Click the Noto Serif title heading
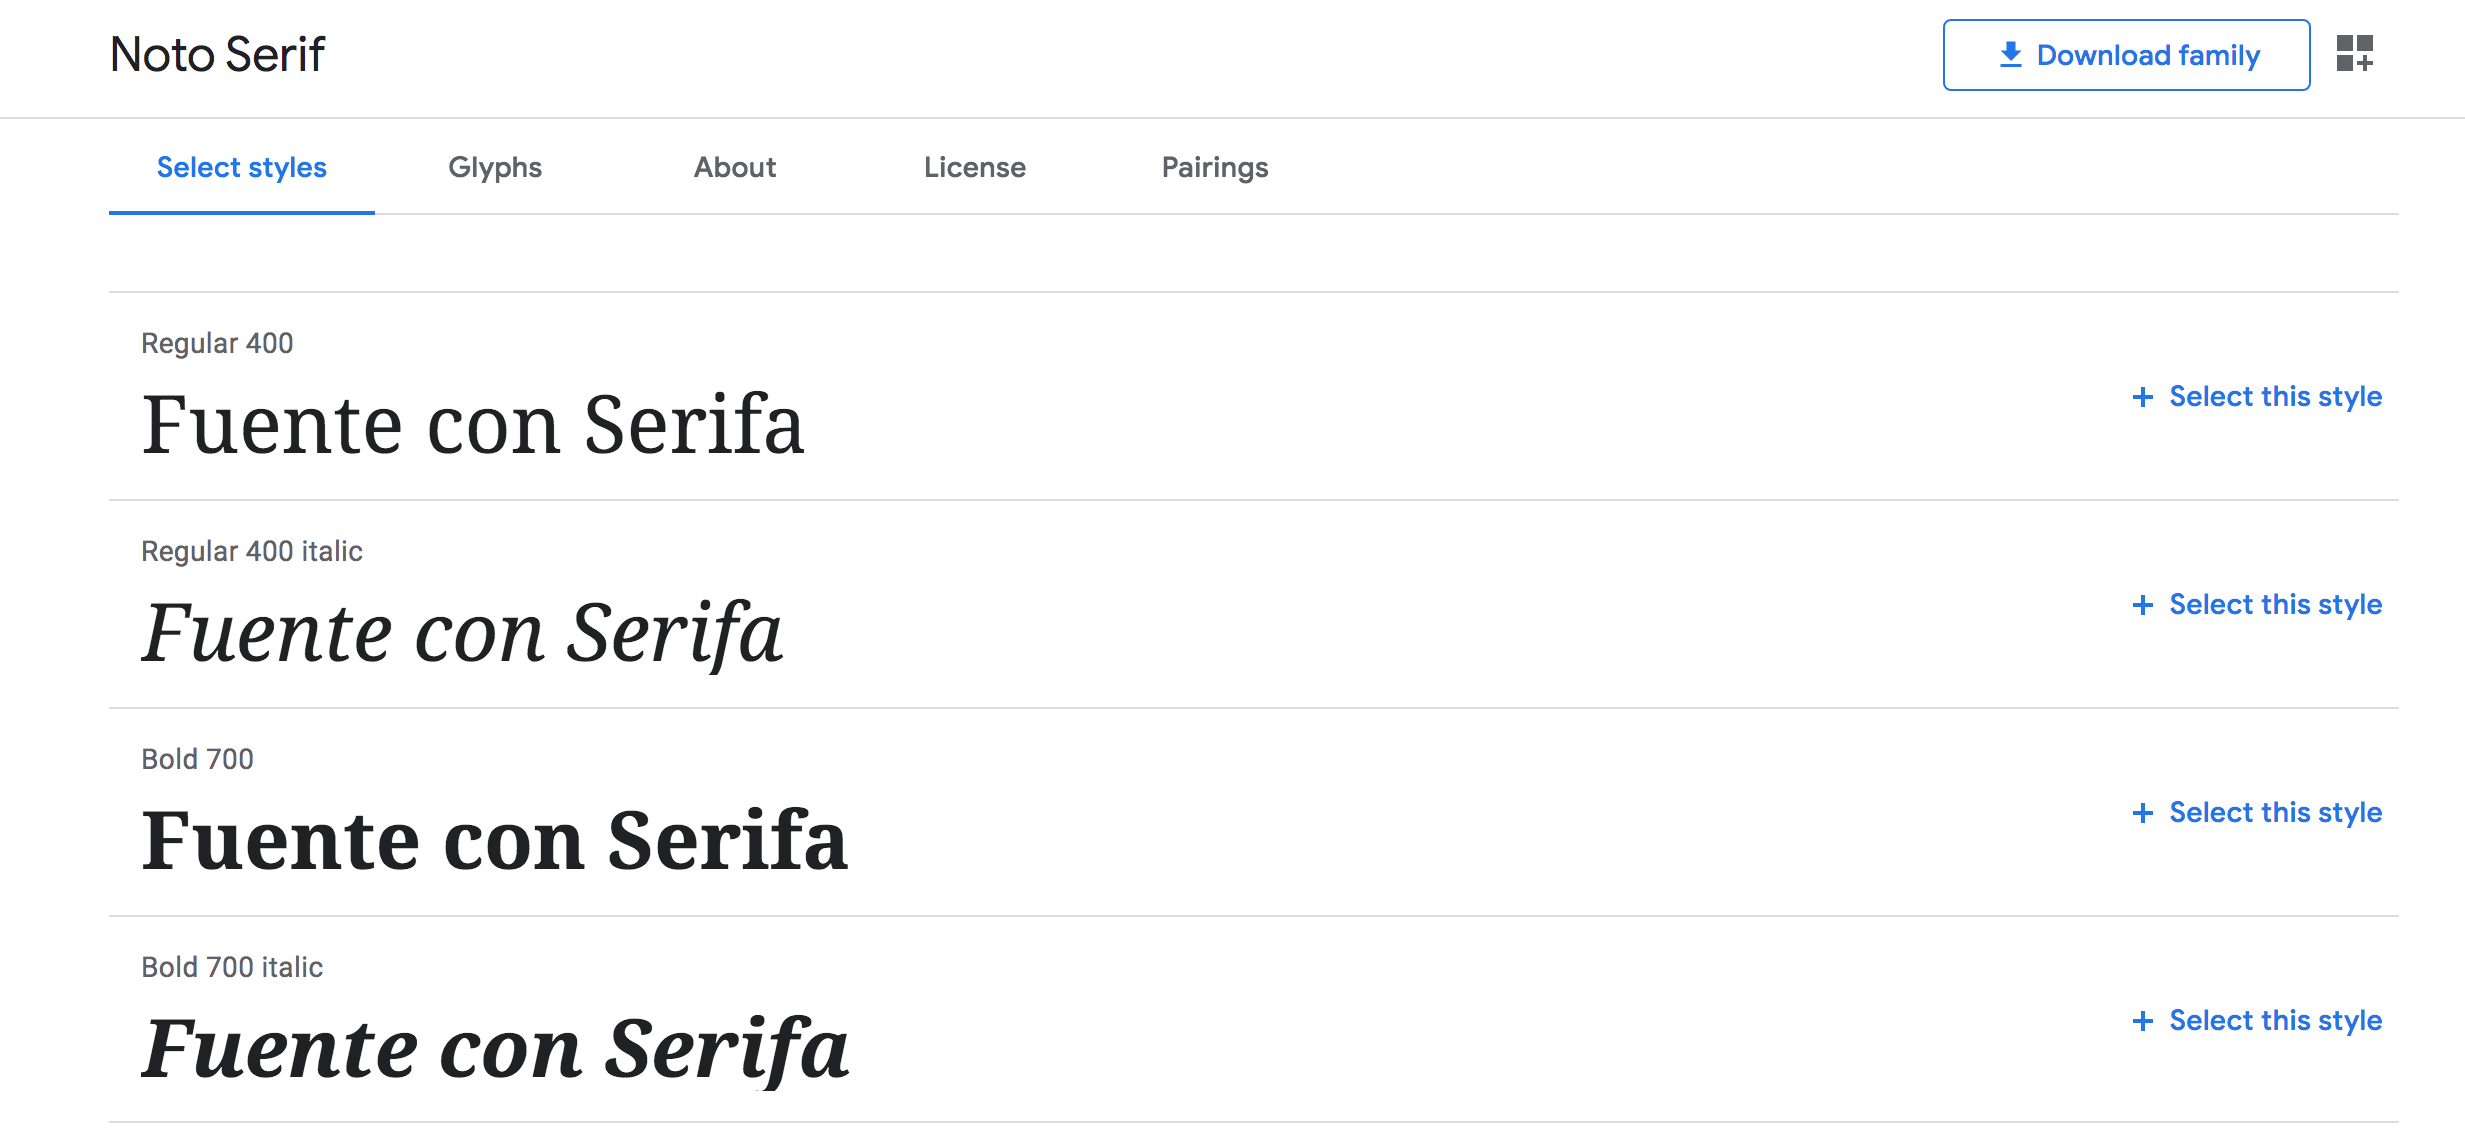 [x=218, y=55]
